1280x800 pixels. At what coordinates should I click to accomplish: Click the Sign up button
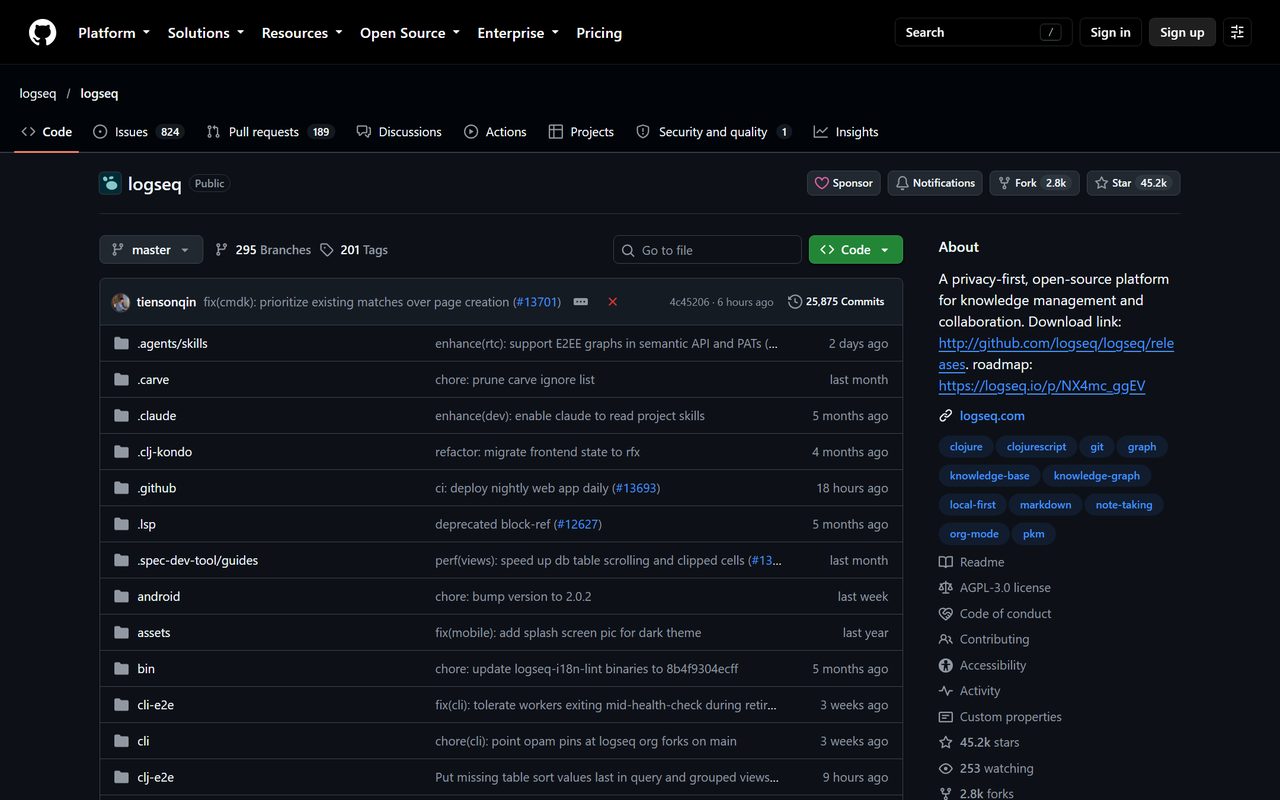click(1182, 32)
